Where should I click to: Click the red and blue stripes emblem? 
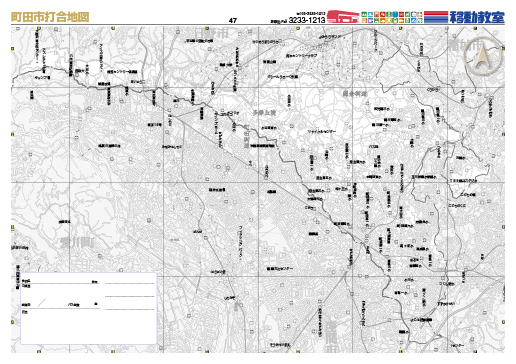tap(435, 17)
